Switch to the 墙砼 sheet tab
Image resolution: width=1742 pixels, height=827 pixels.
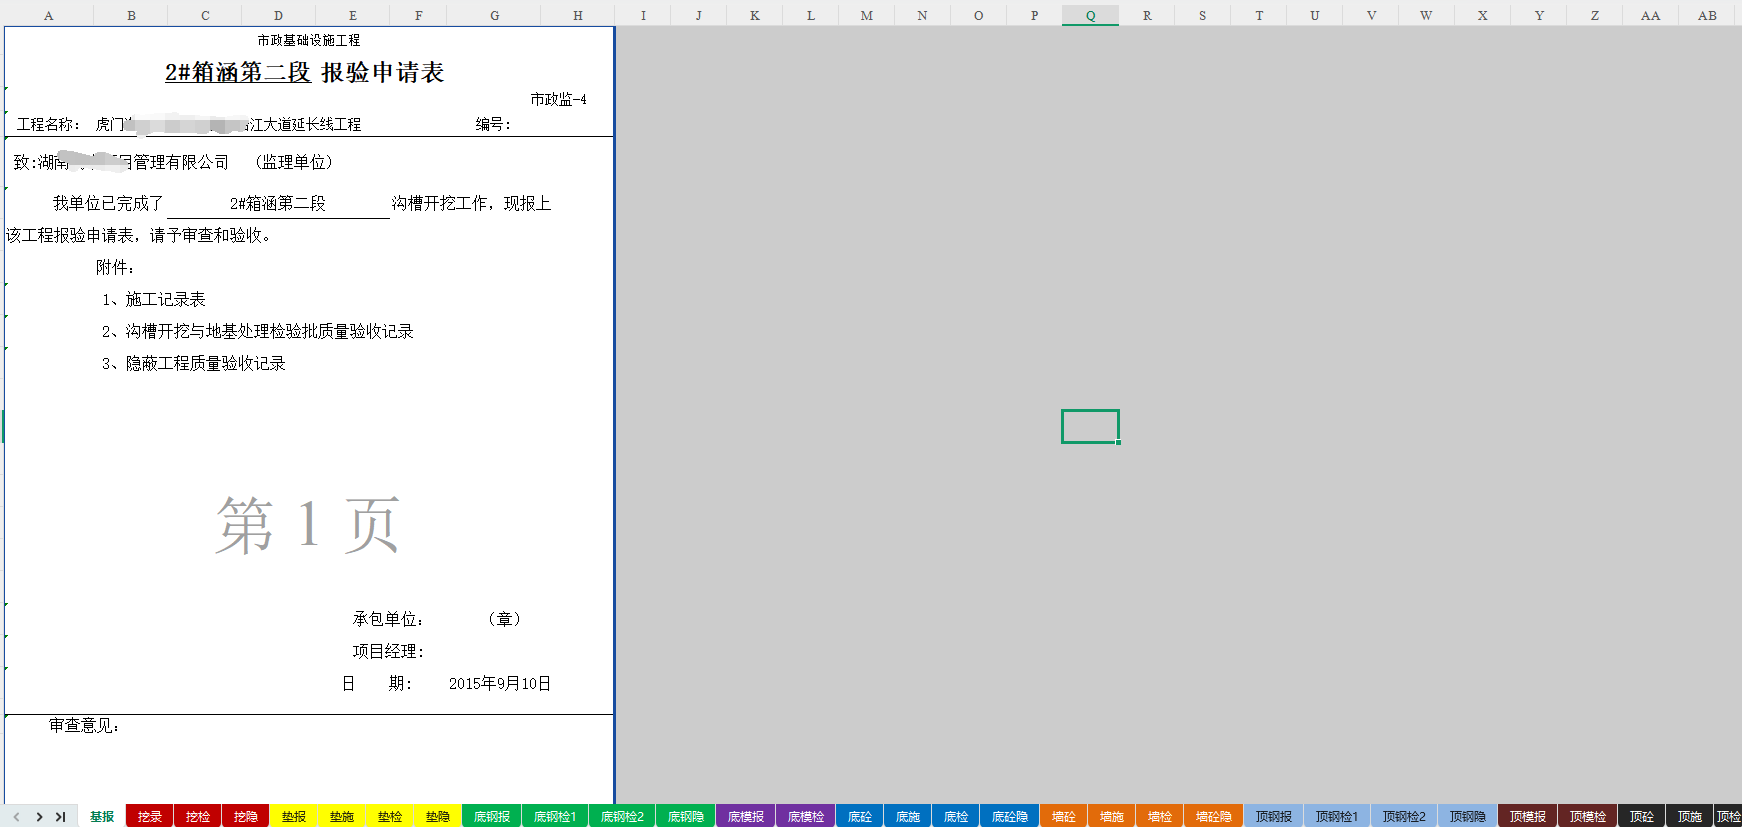pos(1064,817)
